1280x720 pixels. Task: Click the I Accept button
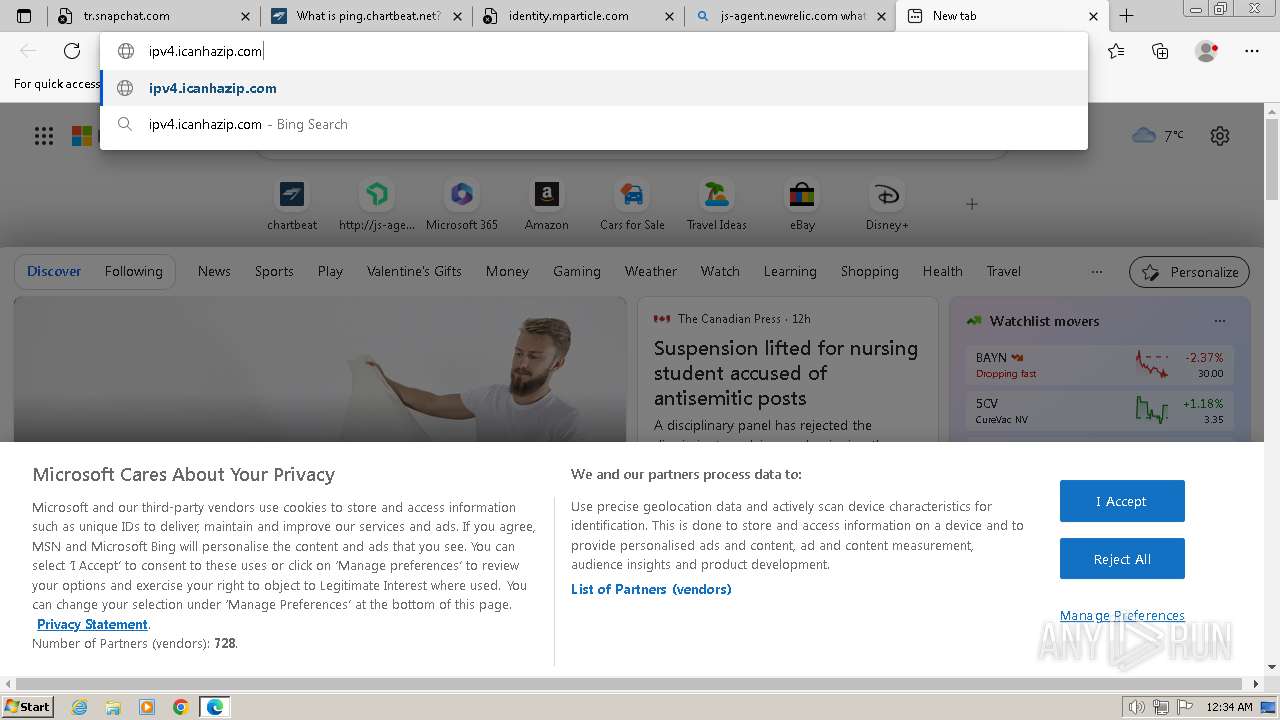(x=1122, y=501)
